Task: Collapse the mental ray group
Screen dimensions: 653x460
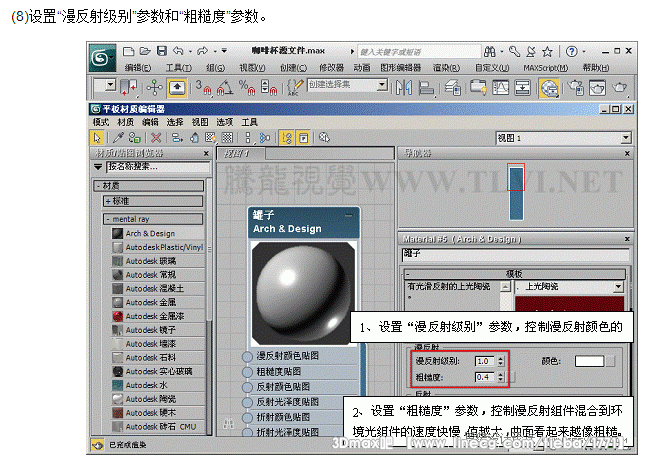Action: point(153,219)
